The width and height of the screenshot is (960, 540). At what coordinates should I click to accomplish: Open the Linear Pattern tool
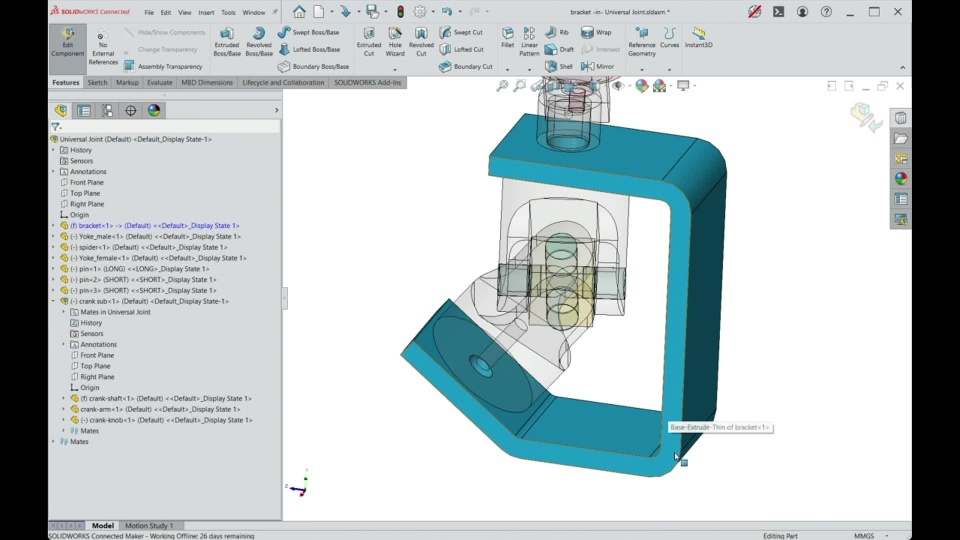click(x=529, y=42)
